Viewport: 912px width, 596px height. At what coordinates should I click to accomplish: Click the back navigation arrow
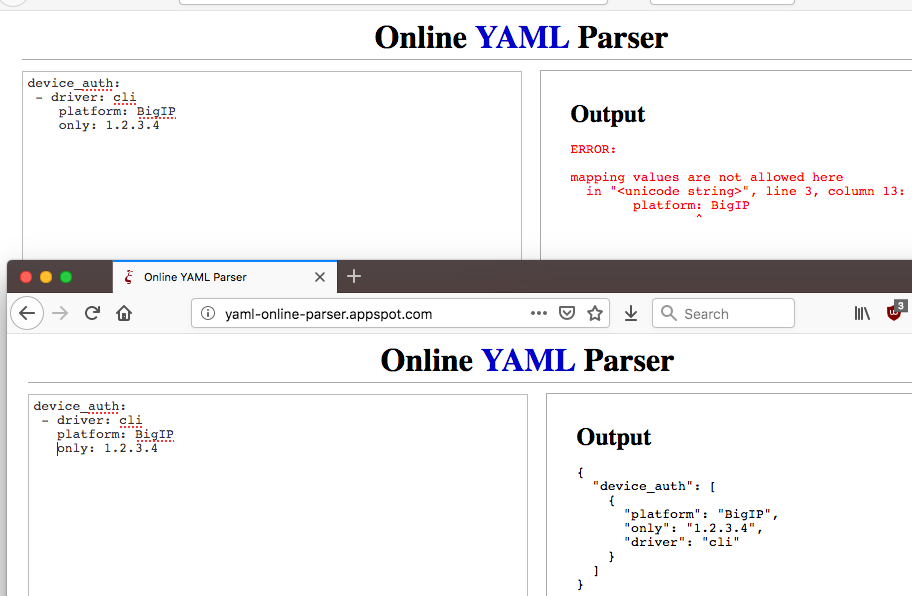27,313
